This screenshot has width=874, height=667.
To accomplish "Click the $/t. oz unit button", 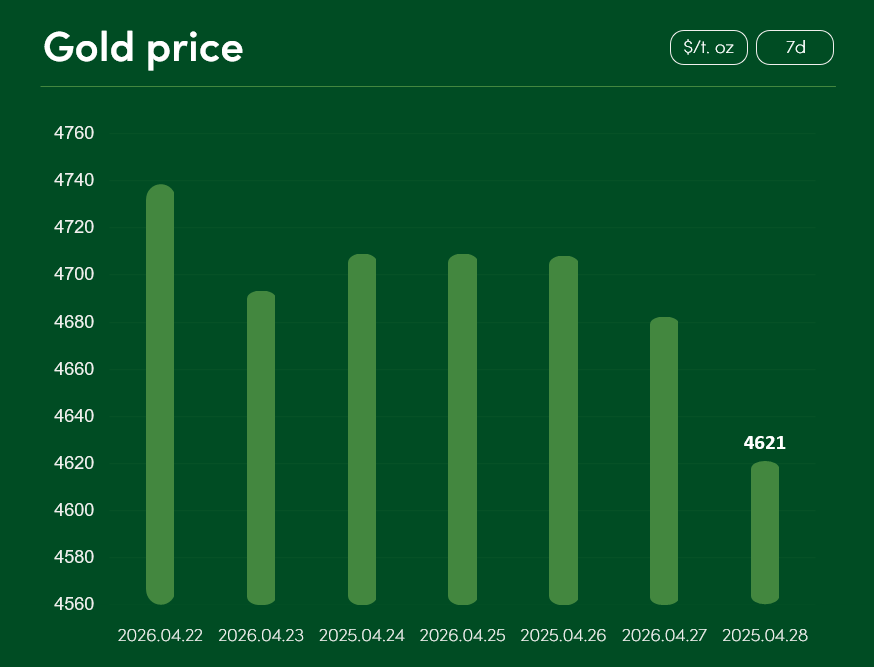I will point(708,48).
